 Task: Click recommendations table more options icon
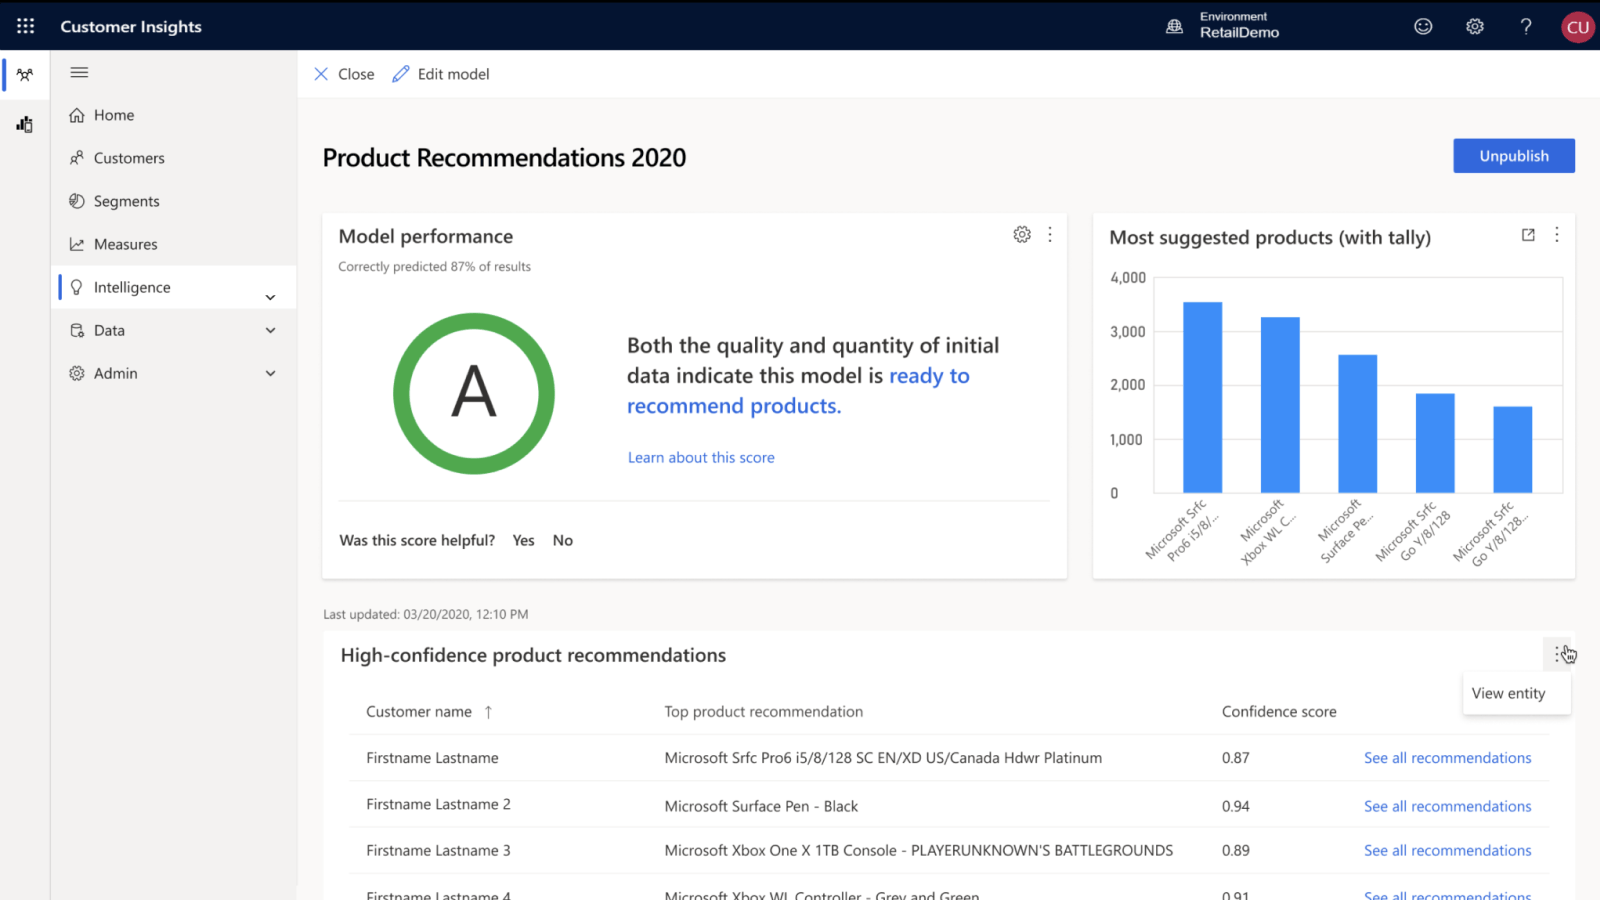[x=1558, y=654]
